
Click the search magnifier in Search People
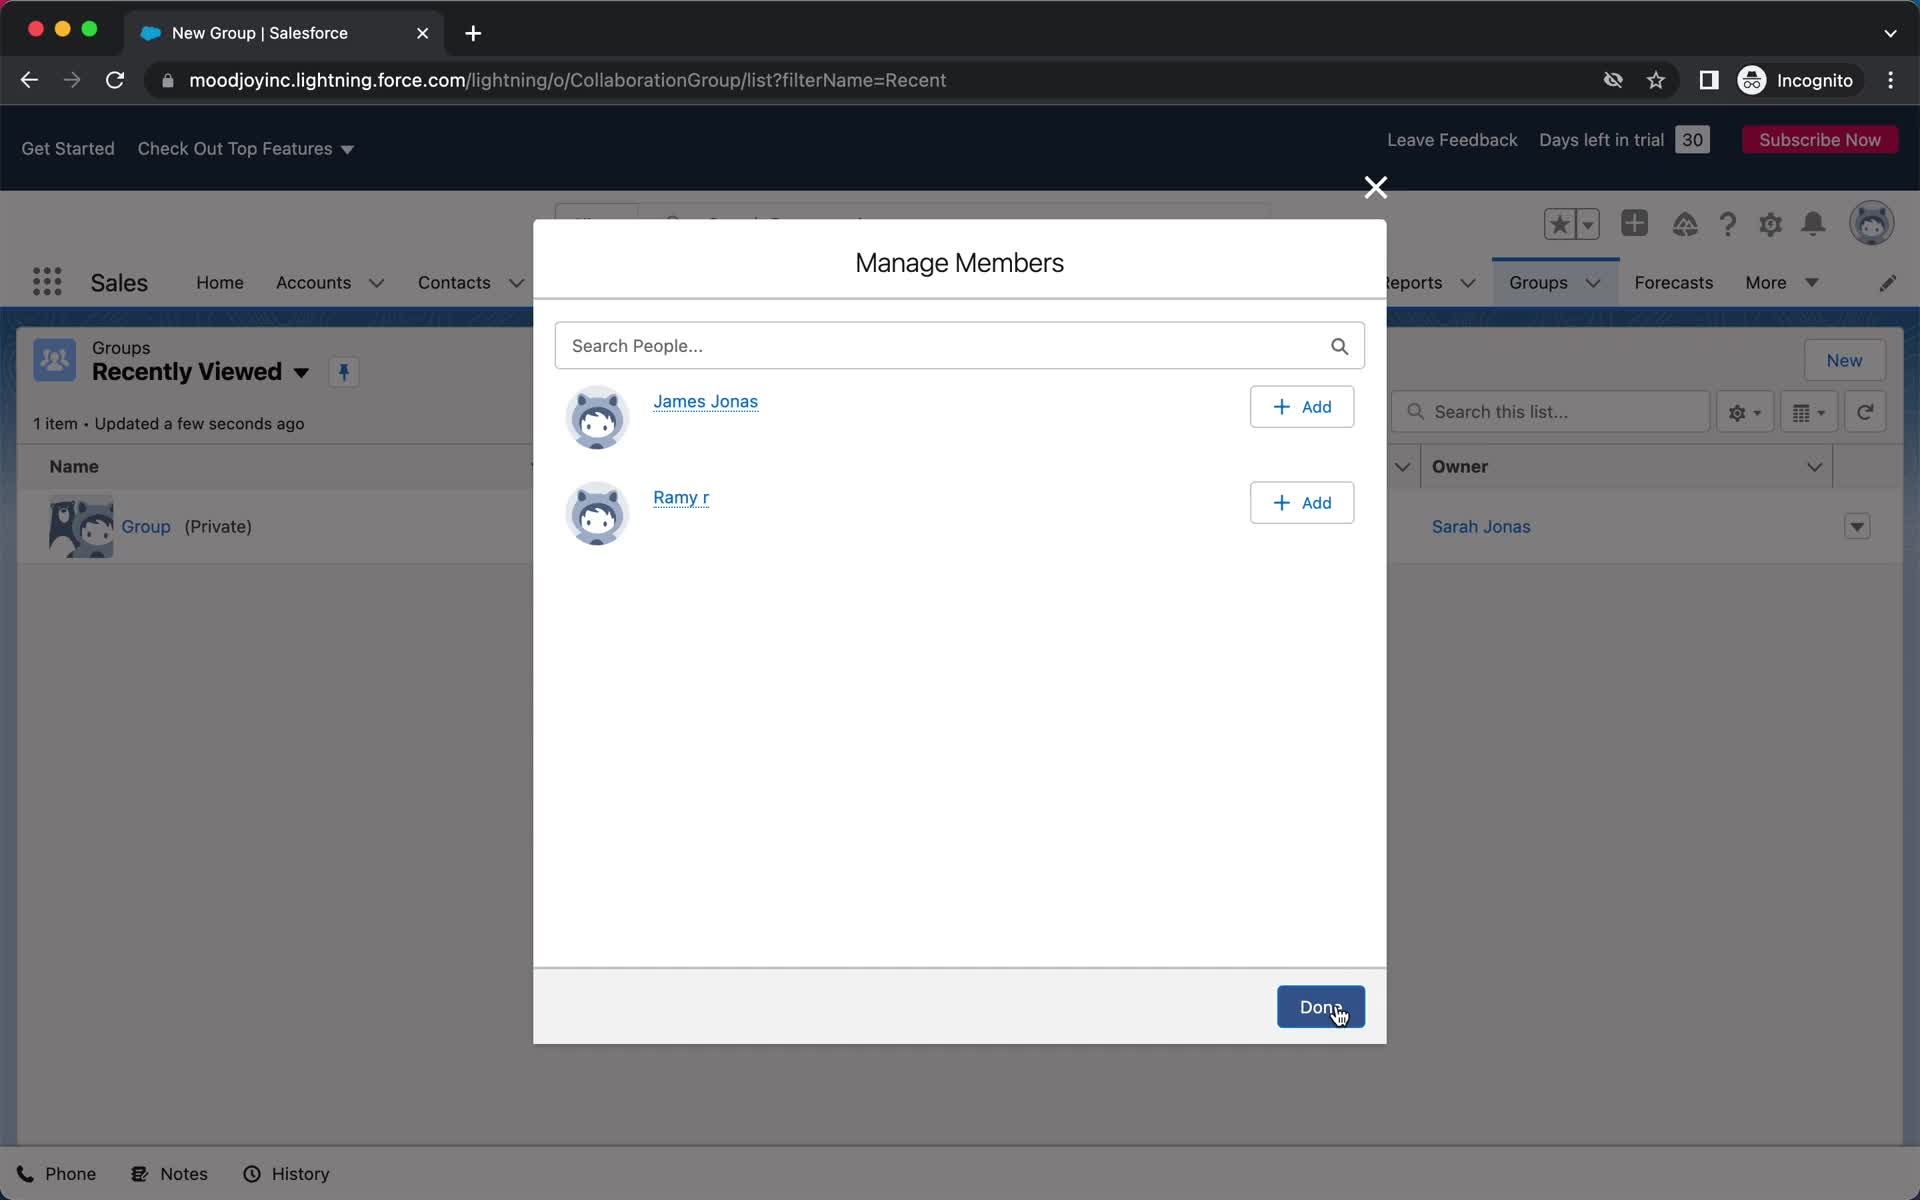click(1339, 346)
